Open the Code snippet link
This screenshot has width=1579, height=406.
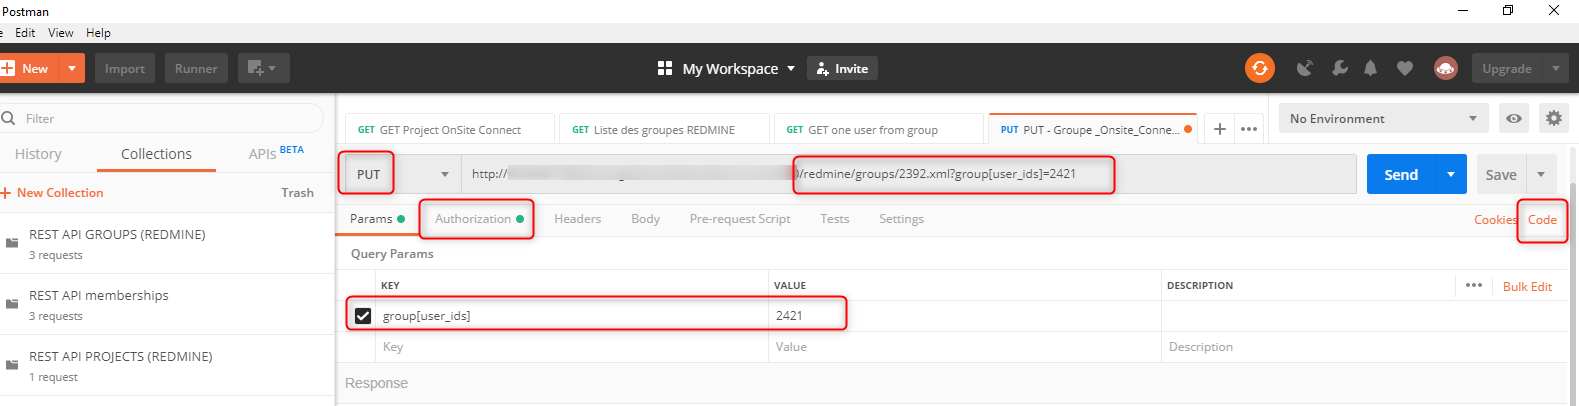(1542, 220)
